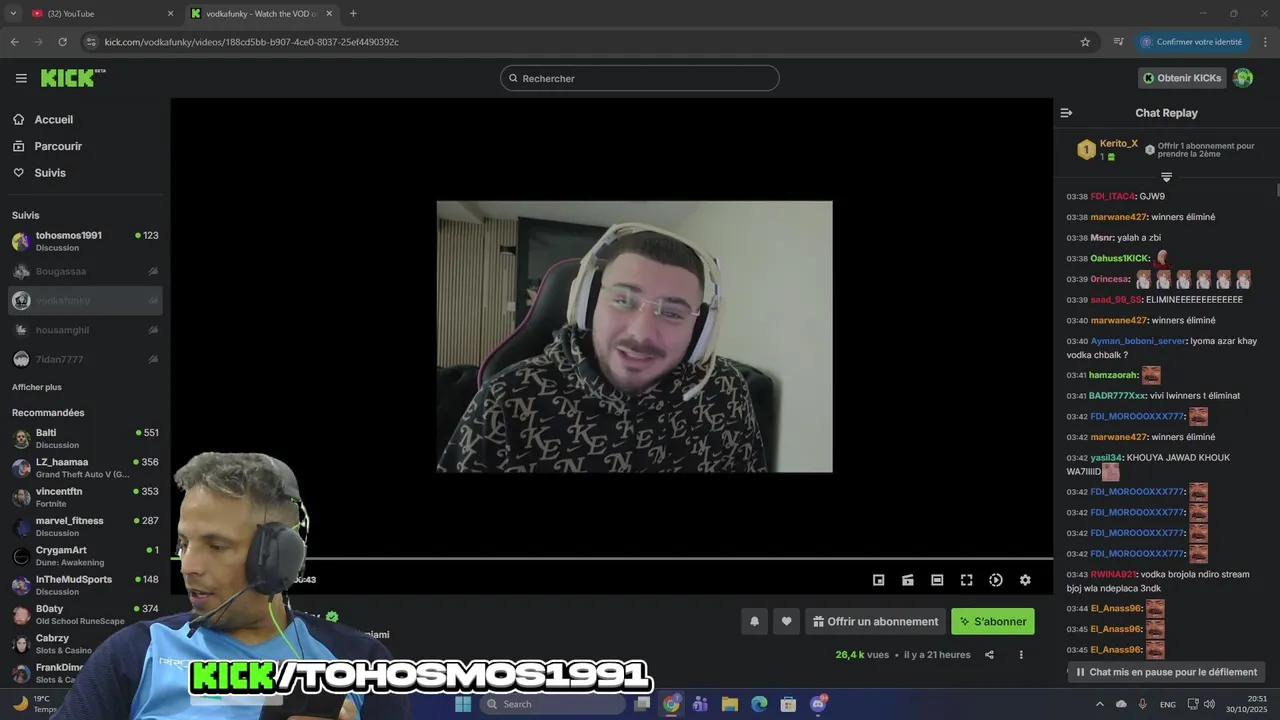Open the Windows Start menu

point(463,704)
